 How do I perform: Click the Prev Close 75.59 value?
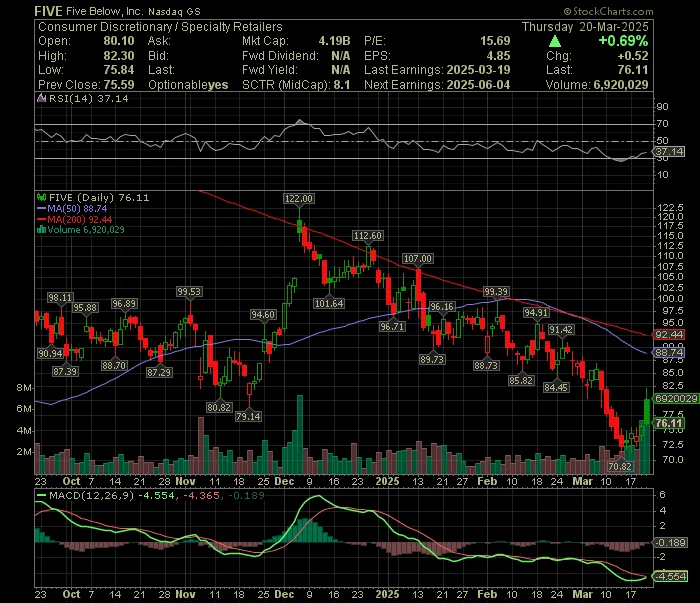pos(119,85)
